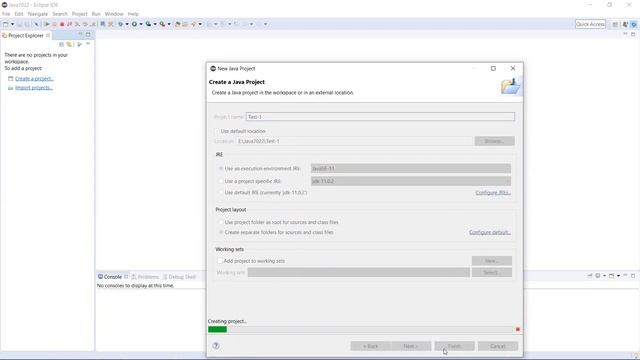Image resolution: width=640 pixels, height=360 pixels.
Task: Click the Creating project progress bar
Action: coord(360,329)
